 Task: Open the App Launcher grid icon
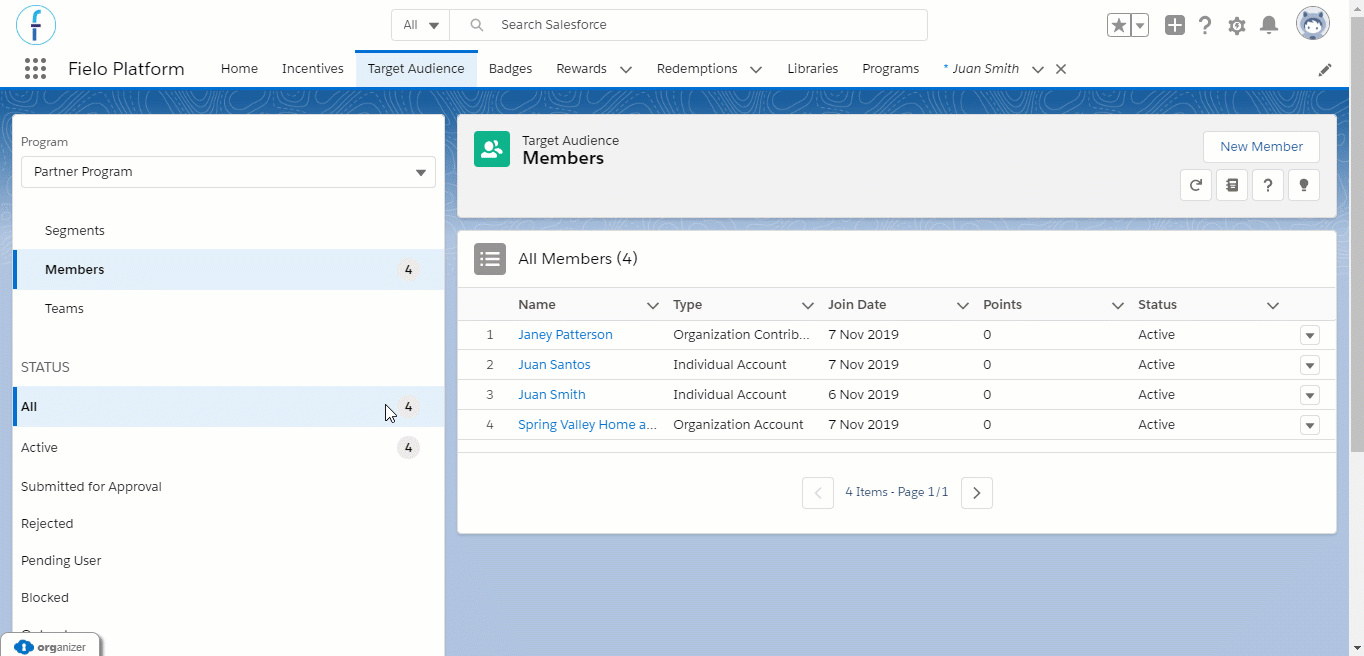click(x=35, y=69)
